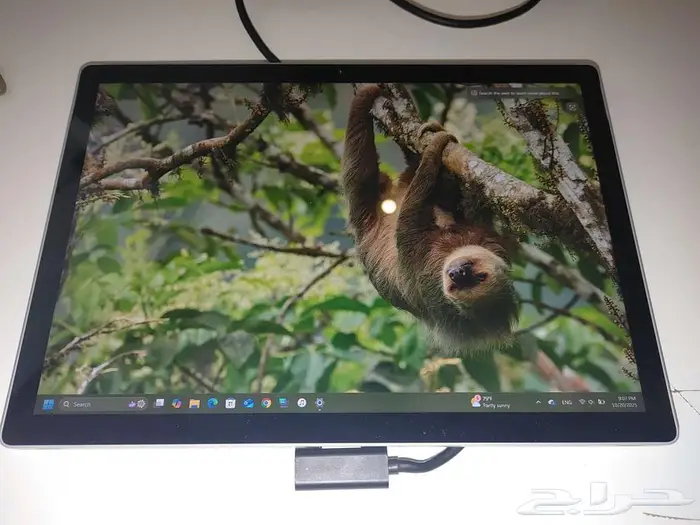
Task: Open Wi-Fi network quick settings
Action: (582, 402)
